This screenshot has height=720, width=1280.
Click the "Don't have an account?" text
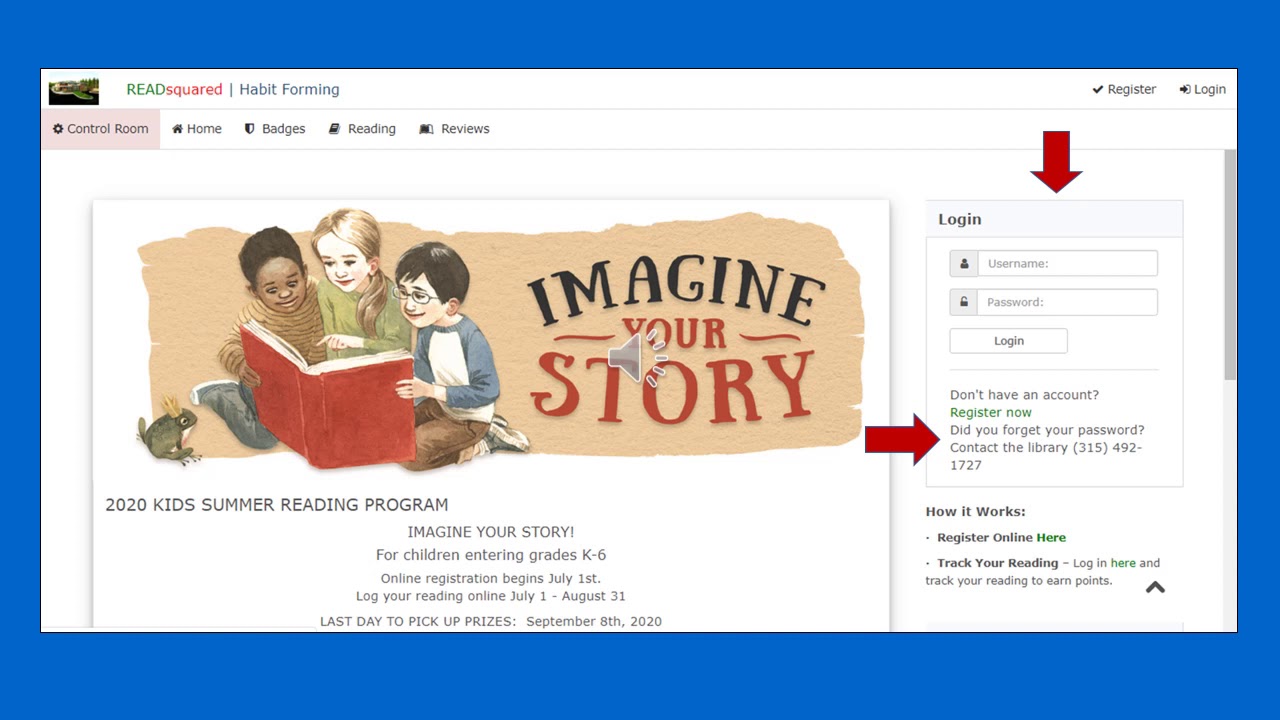[x=1024, y=395]
